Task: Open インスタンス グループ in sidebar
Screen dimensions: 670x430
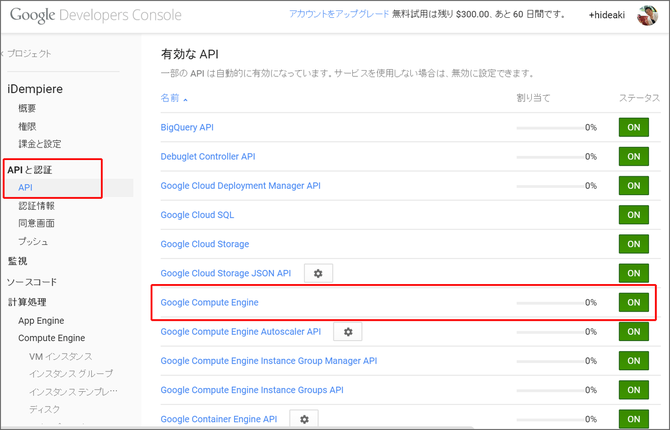Action: point(71,374)
